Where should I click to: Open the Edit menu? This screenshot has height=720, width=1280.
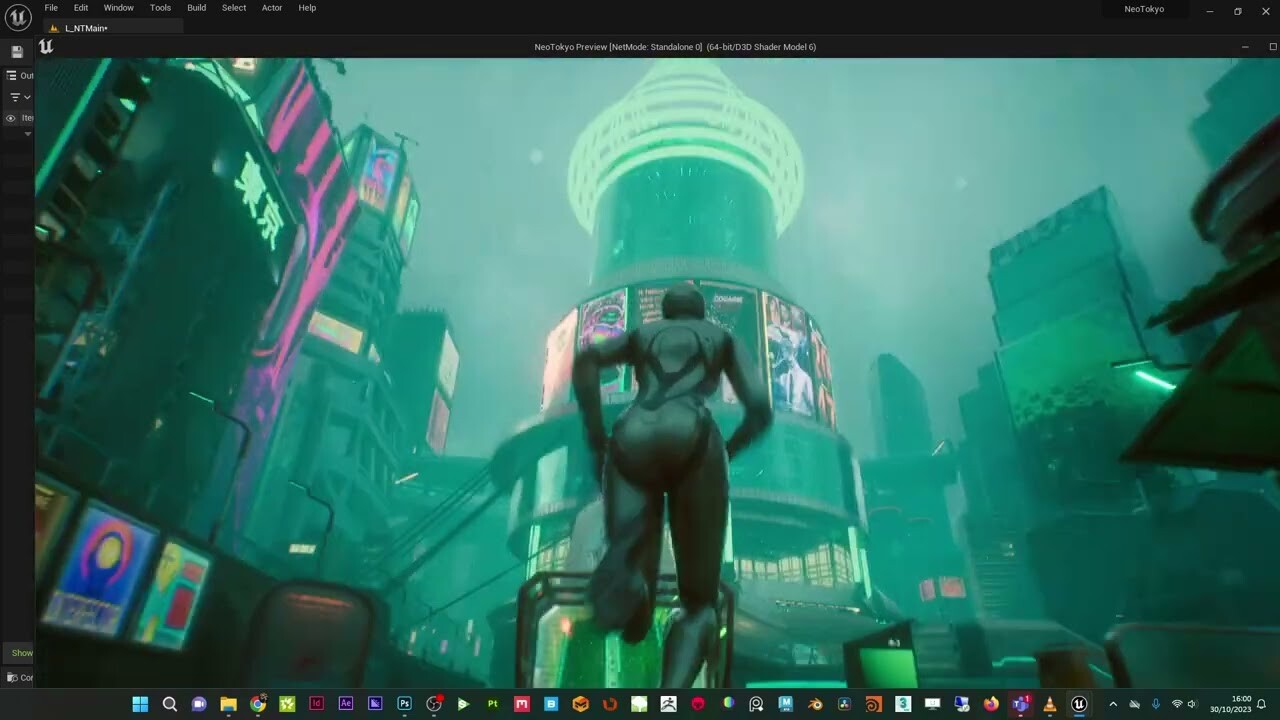[81, 8]
